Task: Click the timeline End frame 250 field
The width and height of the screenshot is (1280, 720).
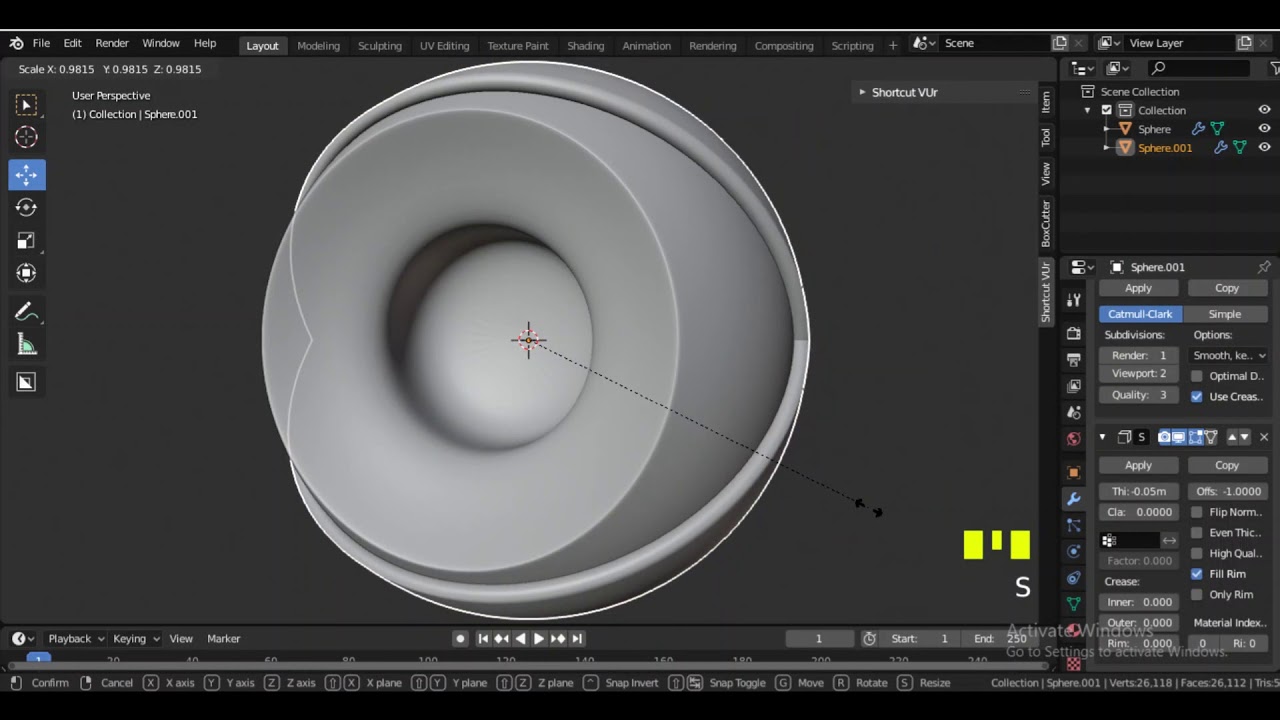Action: click(1000, 638)
